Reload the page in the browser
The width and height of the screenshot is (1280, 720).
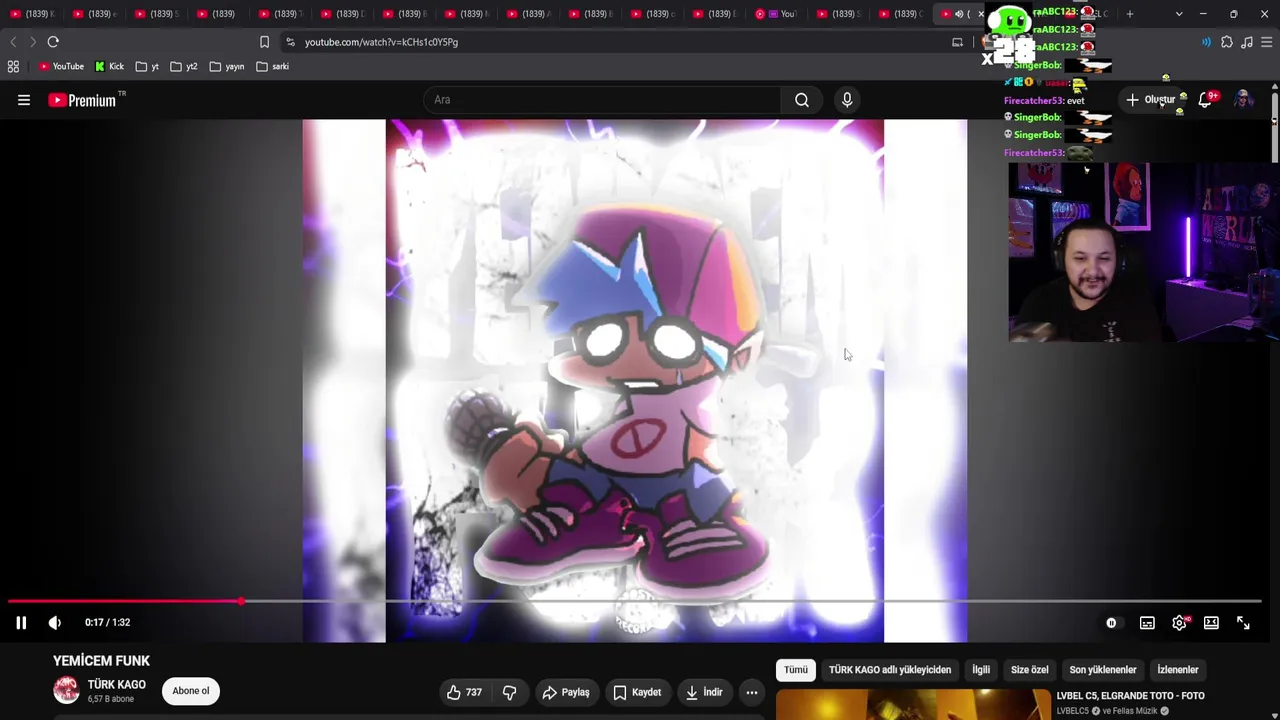[x=53, y=42]
